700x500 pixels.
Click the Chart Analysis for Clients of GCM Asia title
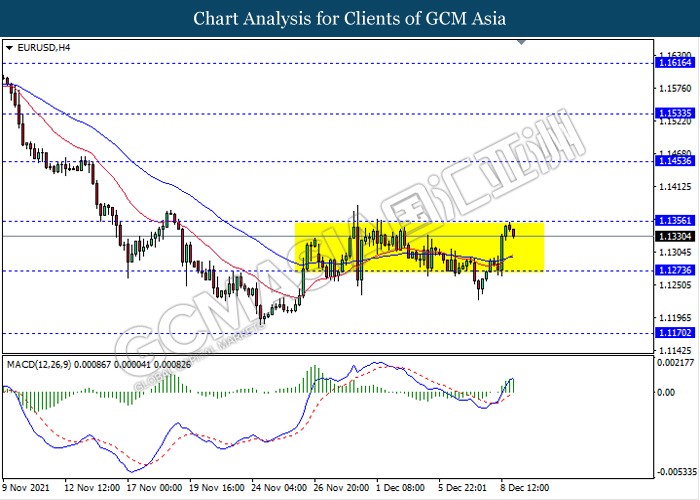(x=350, y=18)
